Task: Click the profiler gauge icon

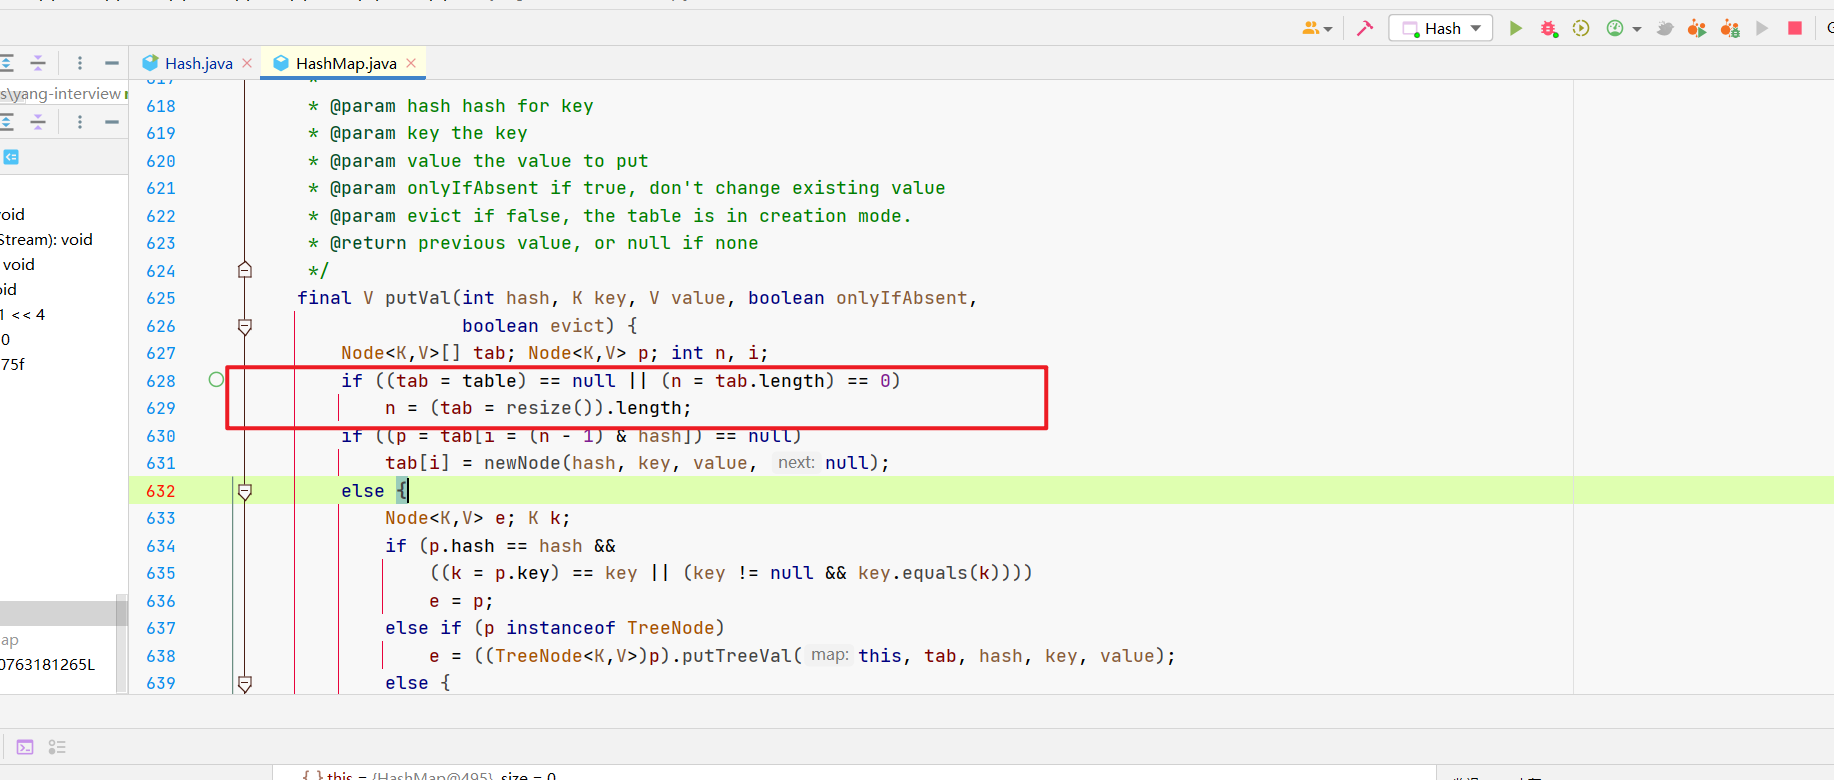Action: pos(1615,28)
